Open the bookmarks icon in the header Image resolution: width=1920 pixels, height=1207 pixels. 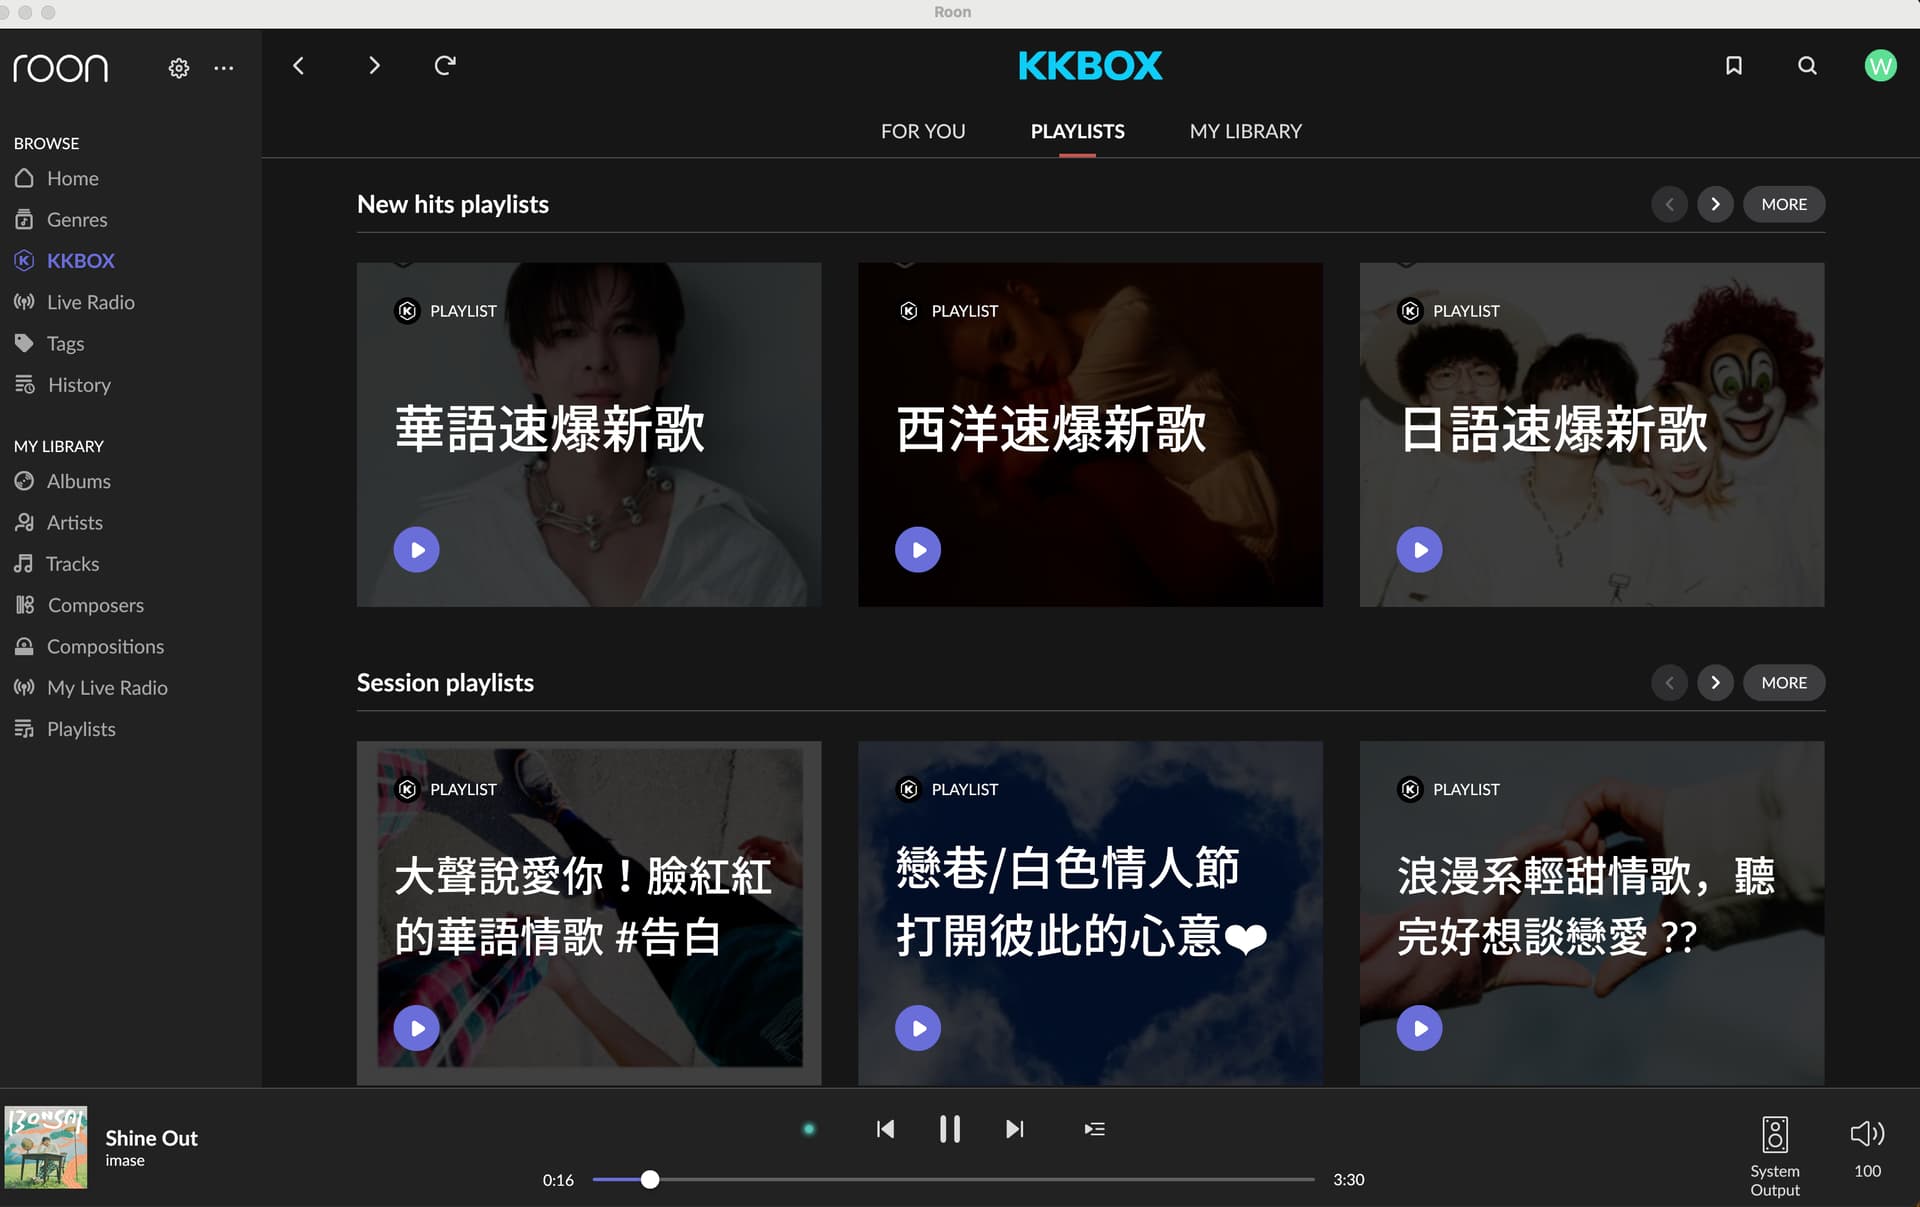click(1734, 65)
